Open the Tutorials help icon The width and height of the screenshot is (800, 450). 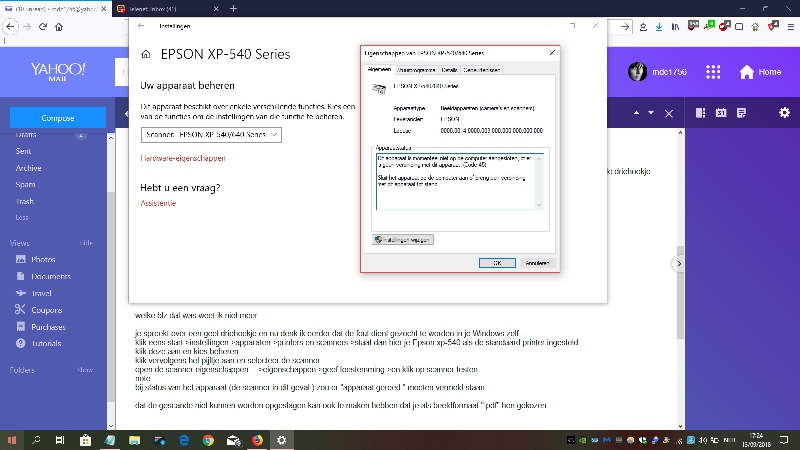click(20, 343)
